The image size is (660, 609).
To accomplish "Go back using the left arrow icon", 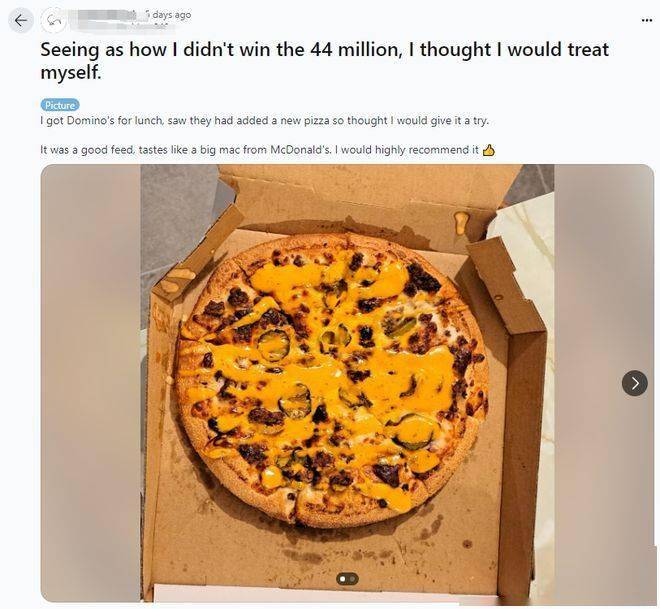I will (21, 20).
